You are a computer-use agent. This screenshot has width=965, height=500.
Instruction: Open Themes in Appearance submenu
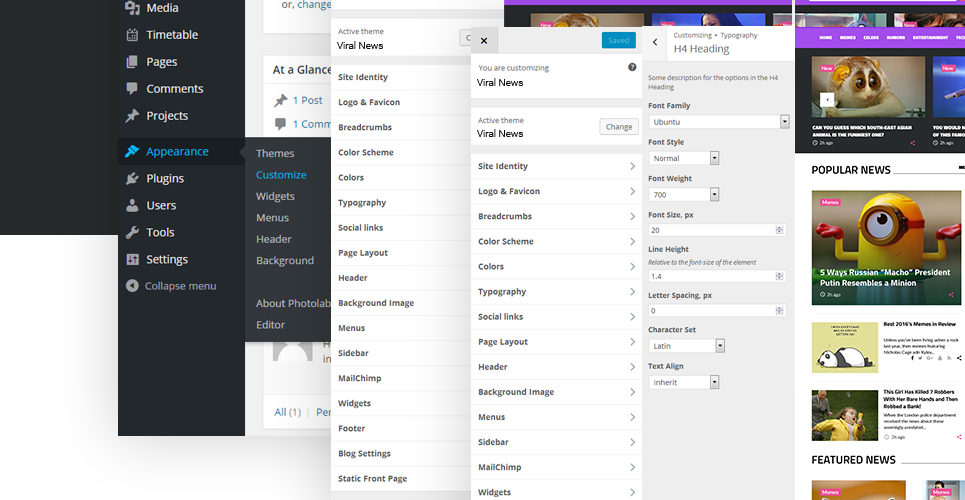275,153
